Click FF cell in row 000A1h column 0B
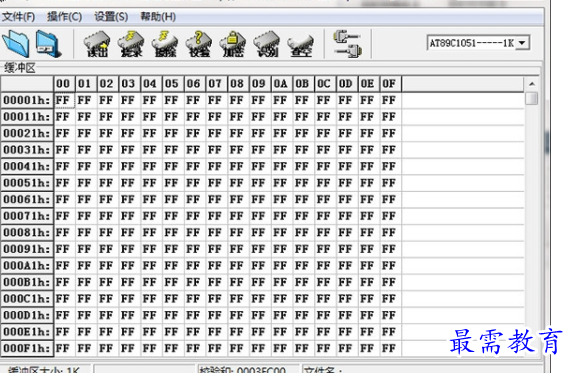This screenshot has height=373, width=571. (304, 266)
